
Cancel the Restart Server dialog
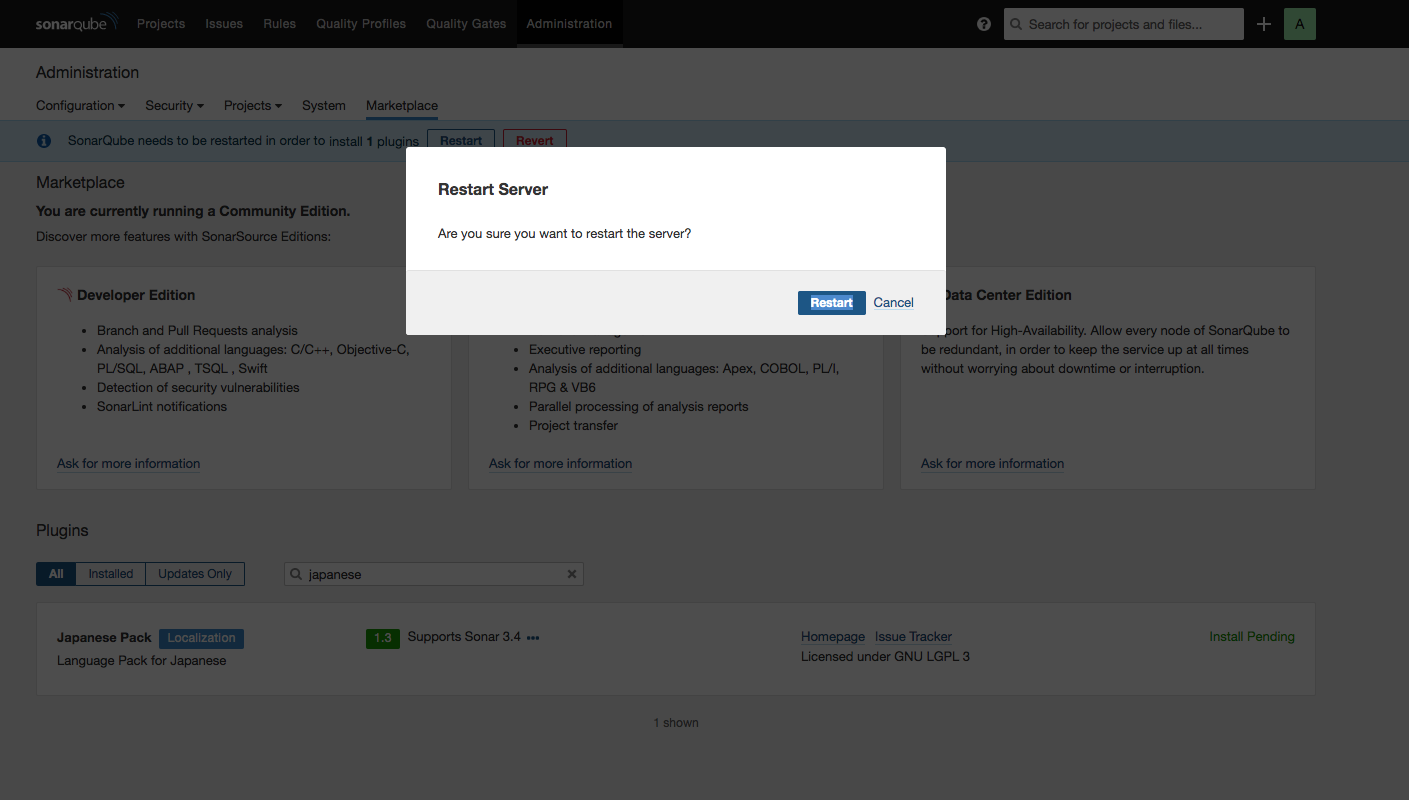coord(894,303)
